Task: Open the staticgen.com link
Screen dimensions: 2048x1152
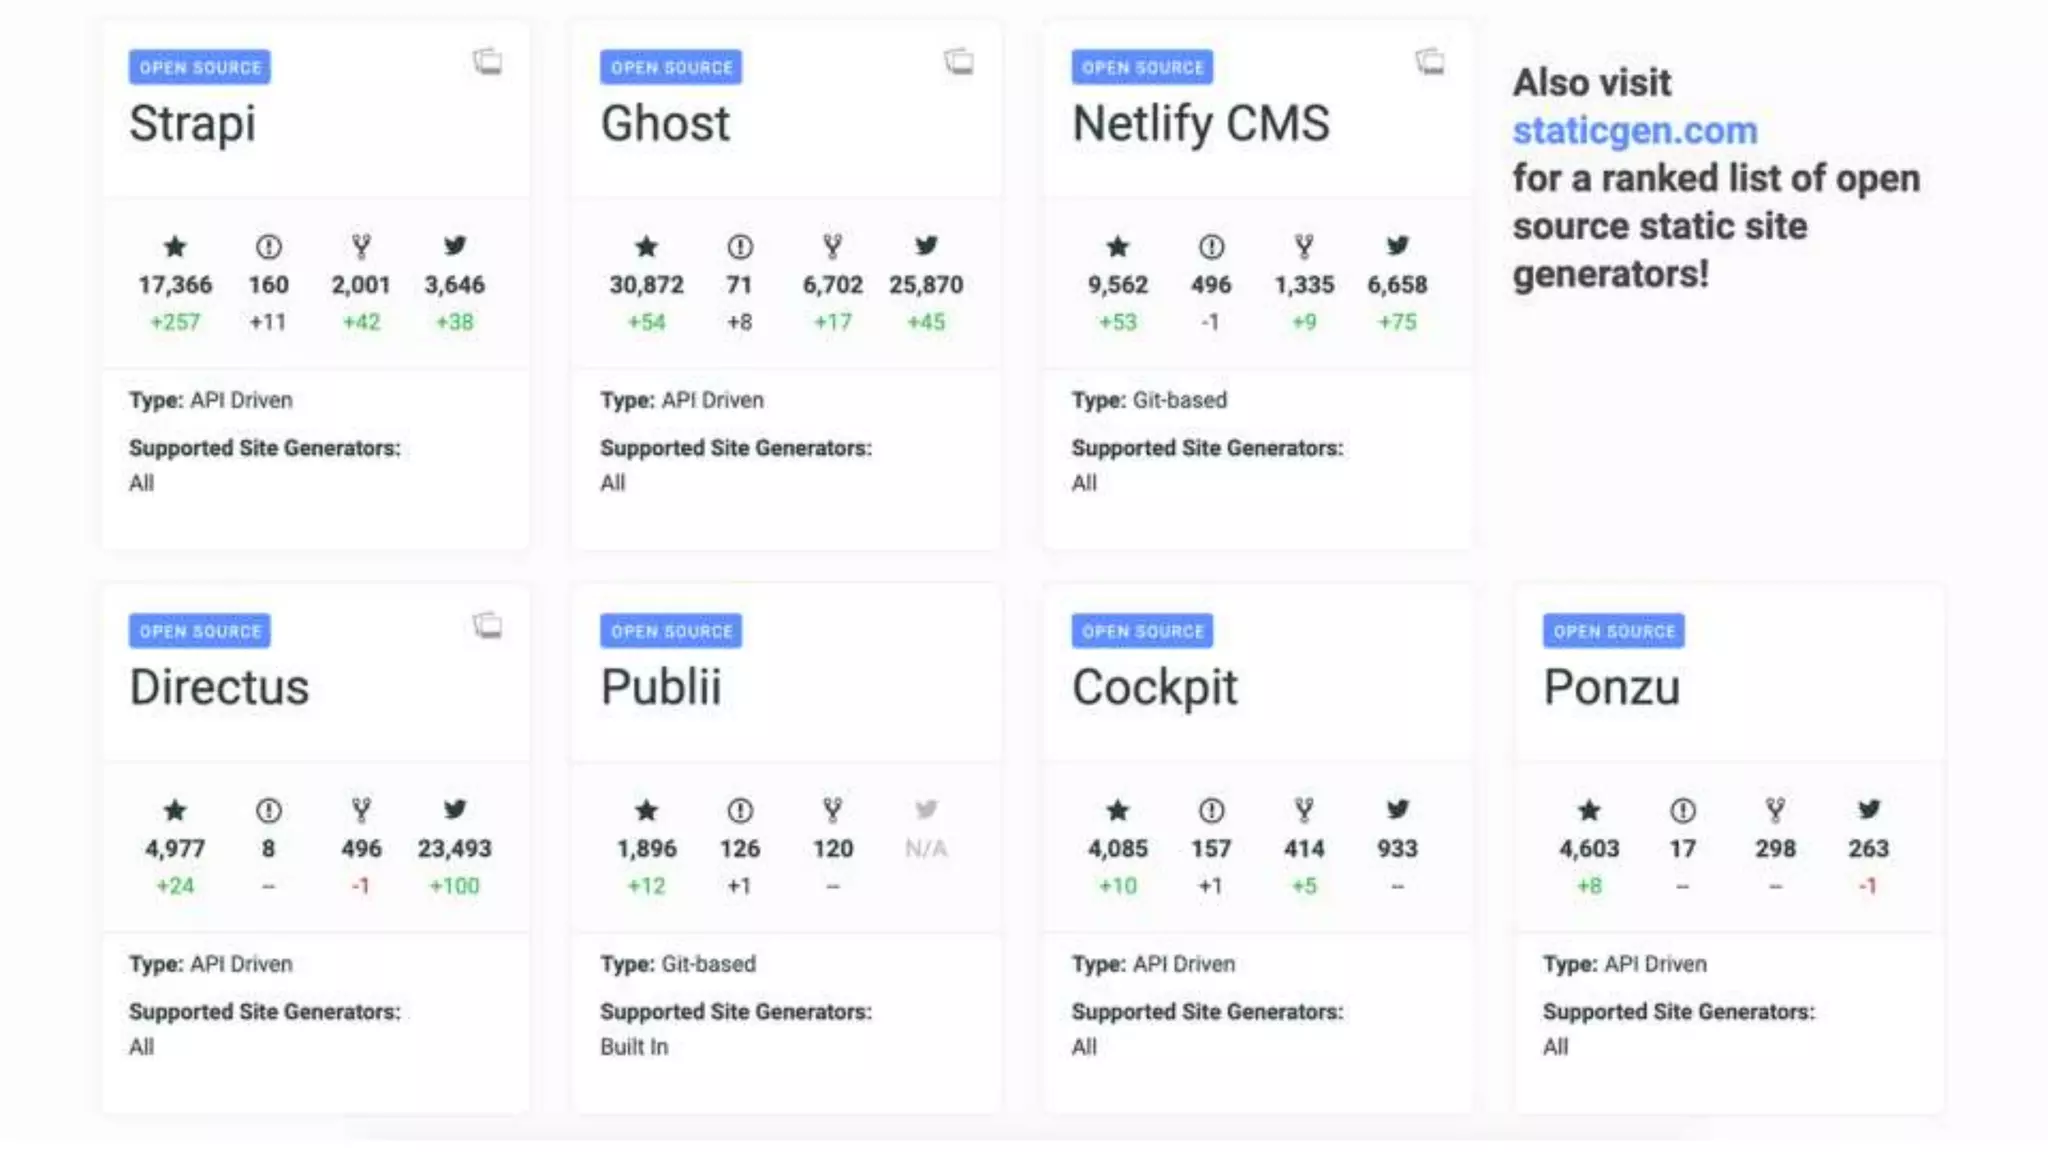Action: 1634,130
